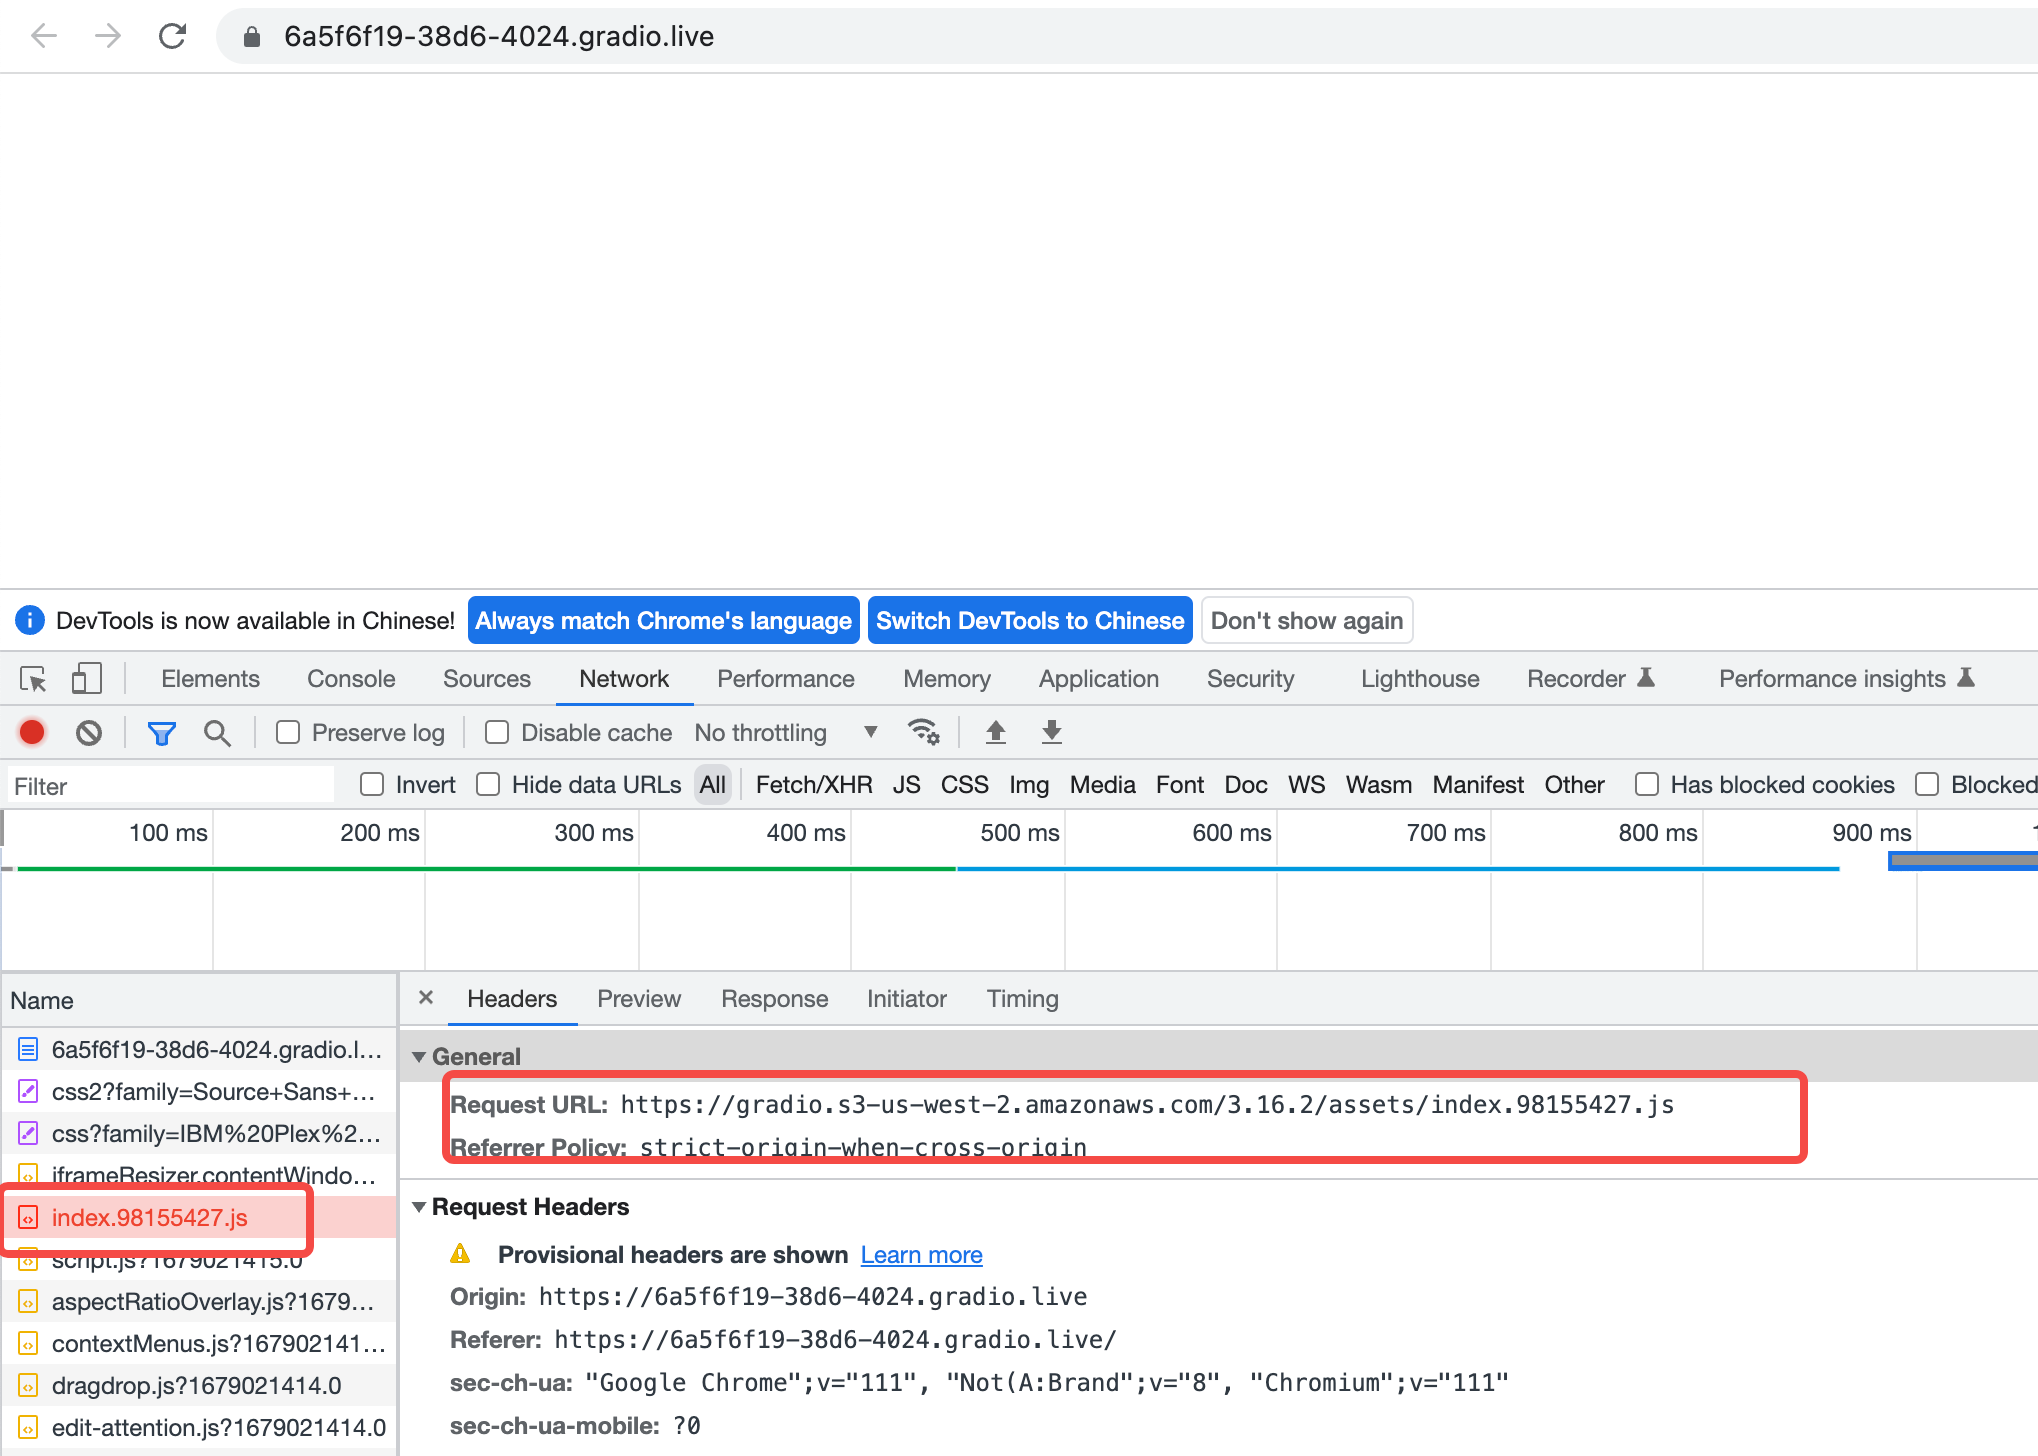Reload the browser page
Viewport: 2038px width, 1456px height.
(173, 37)
